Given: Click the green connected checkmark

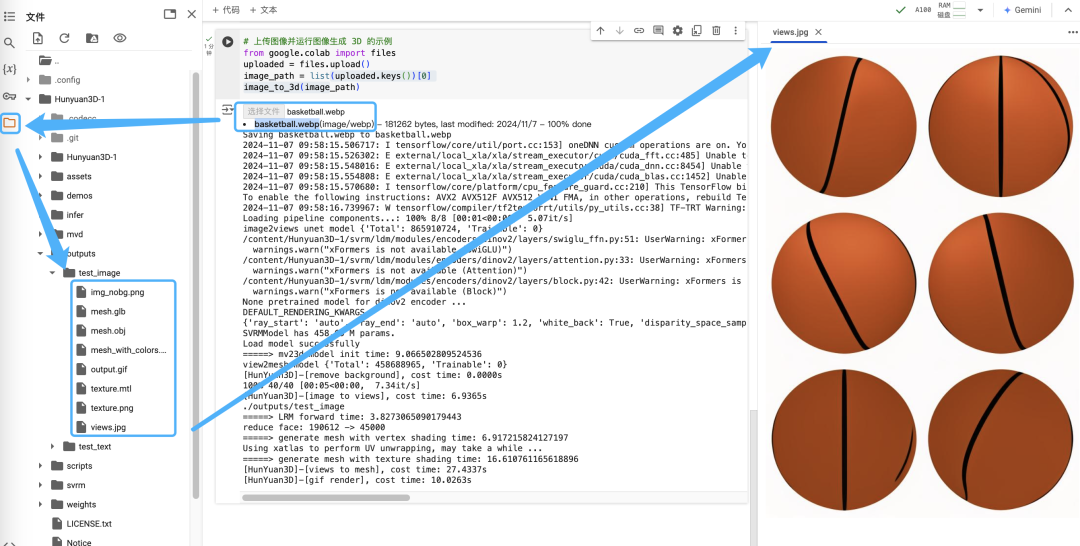Looking at the screenshot, I should click(x=900, y=10).
